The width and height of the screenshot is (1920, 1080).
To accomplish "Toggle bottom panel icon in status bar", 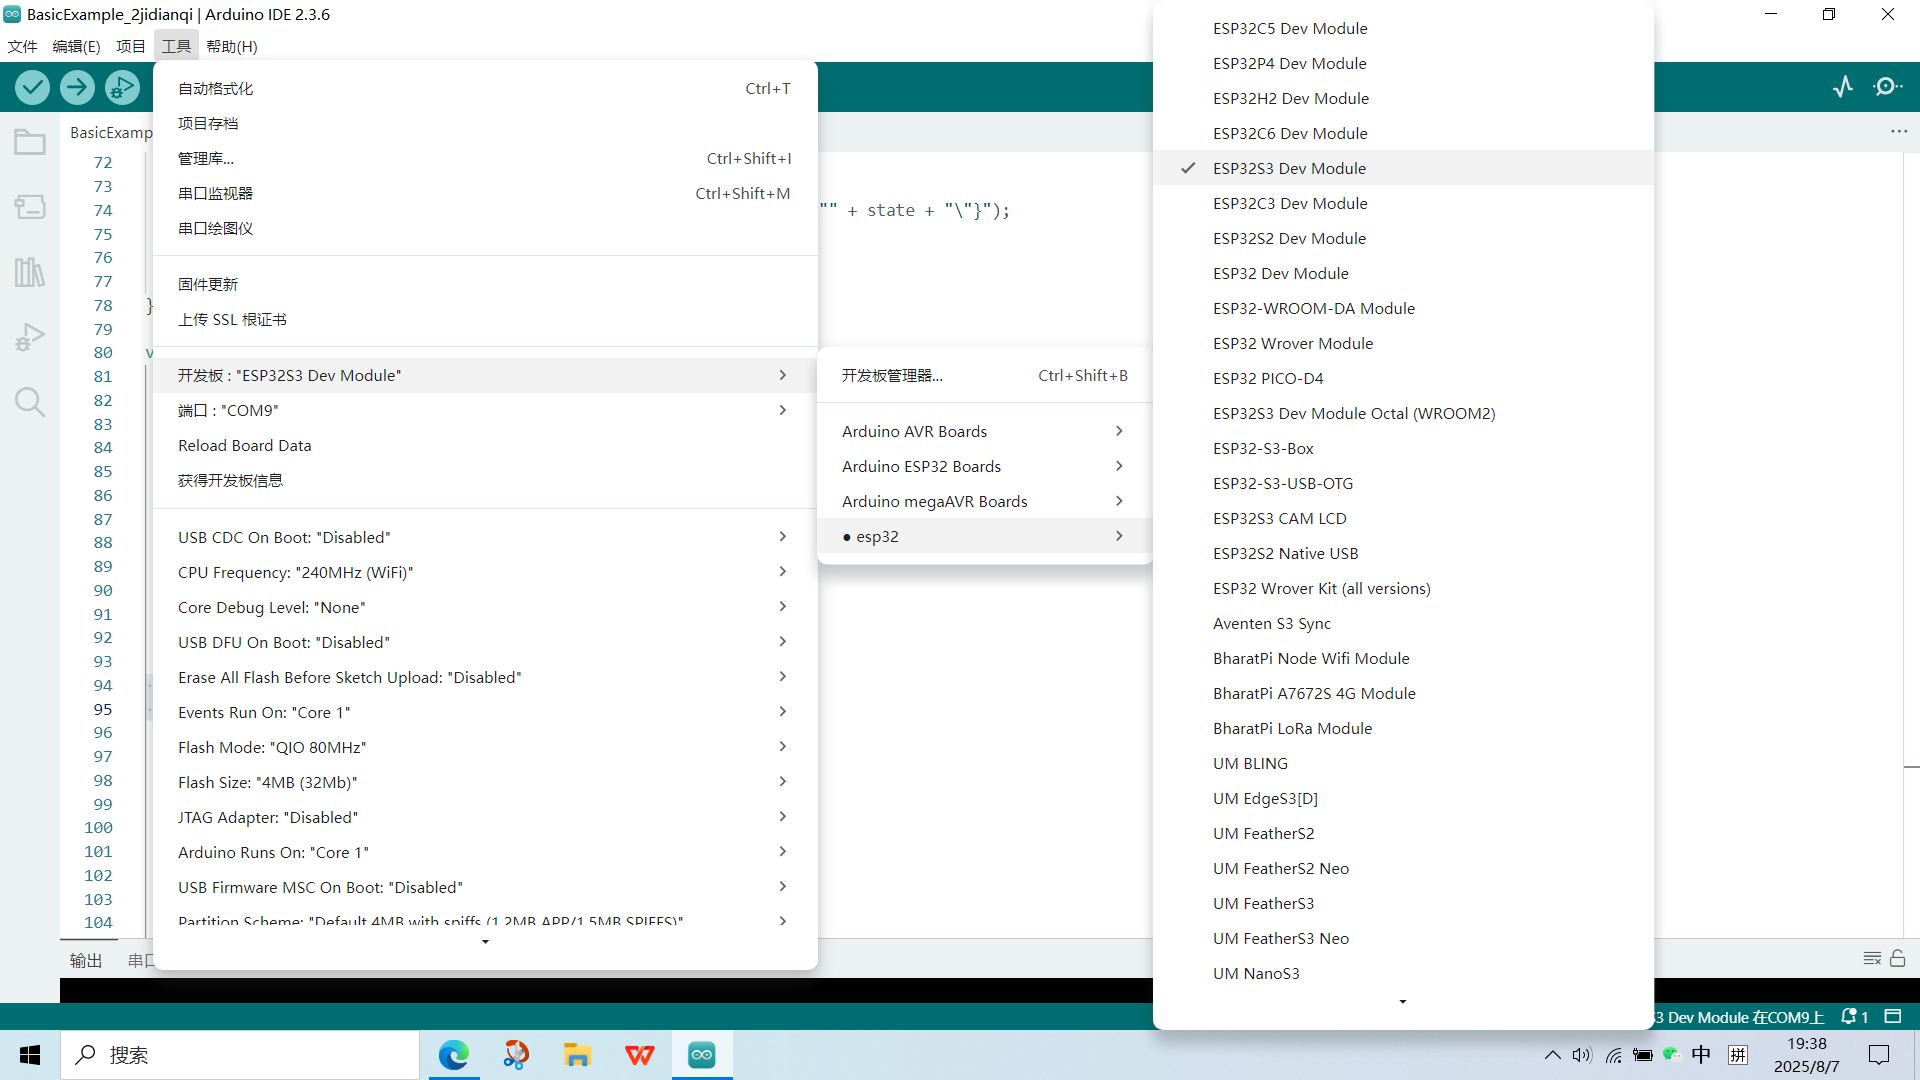I will point(1893,1017).
